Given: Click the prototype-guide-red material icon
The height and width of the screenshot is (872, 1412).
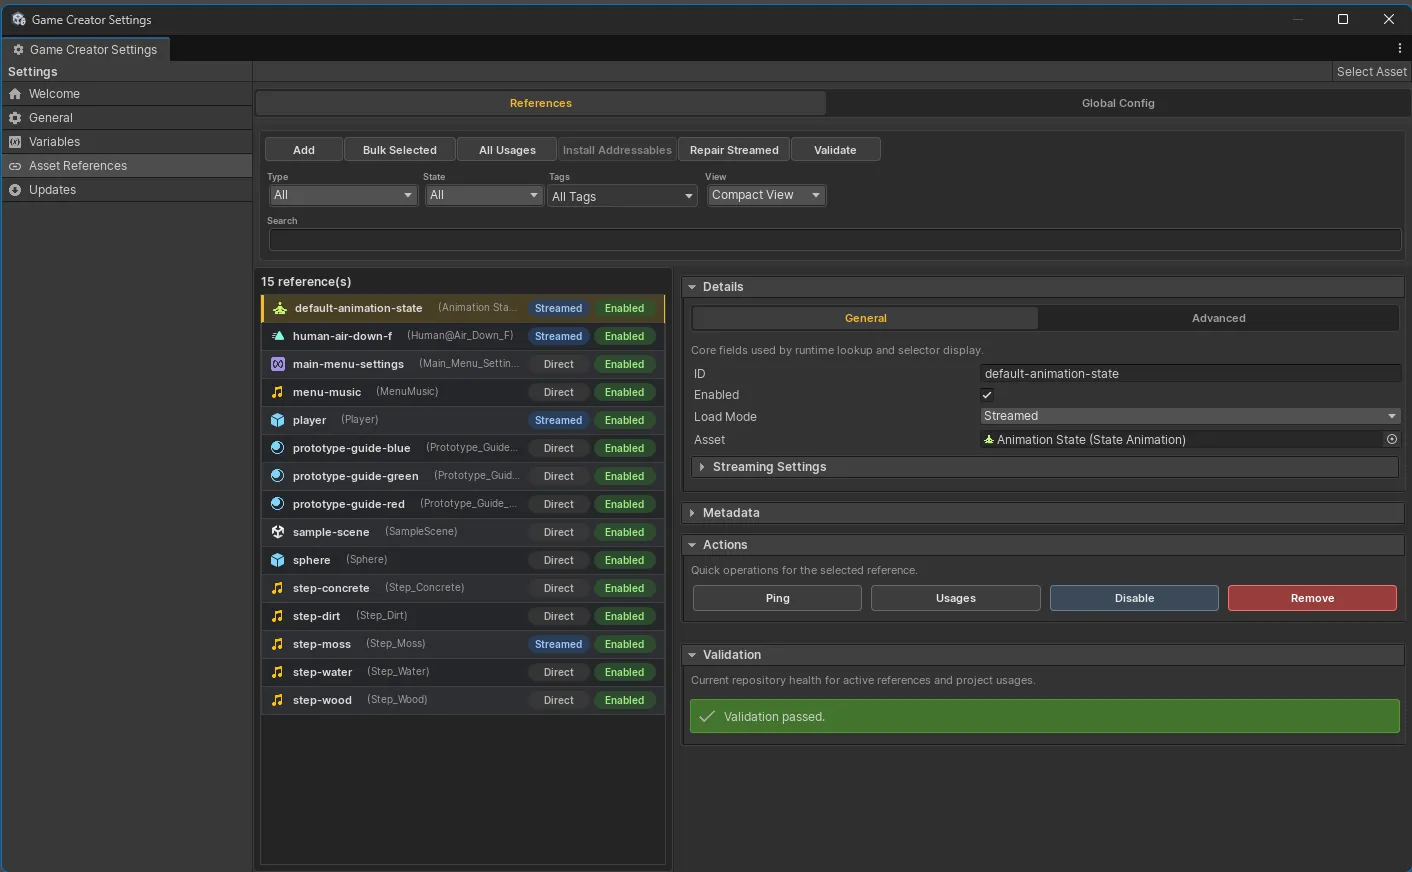Looking at the screenshot, I should (278, 504).
